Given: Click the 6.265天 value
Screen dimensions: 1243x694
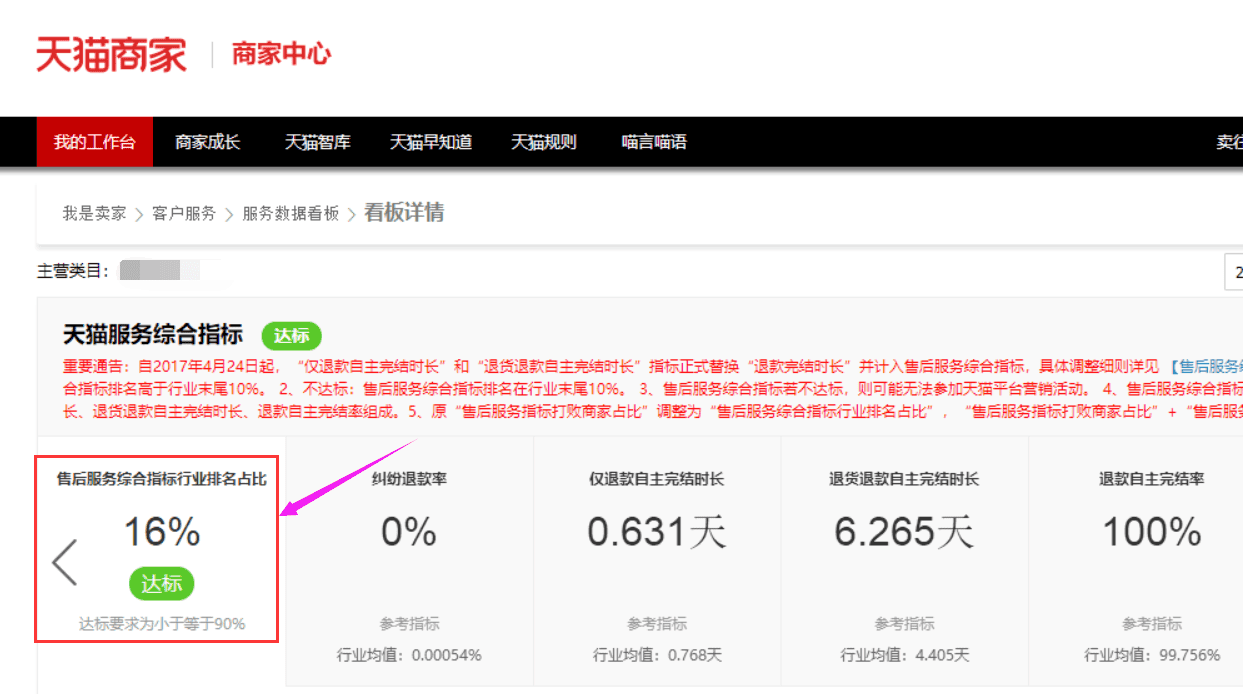Looking at the screenshot, I should (x=904, y=532).
